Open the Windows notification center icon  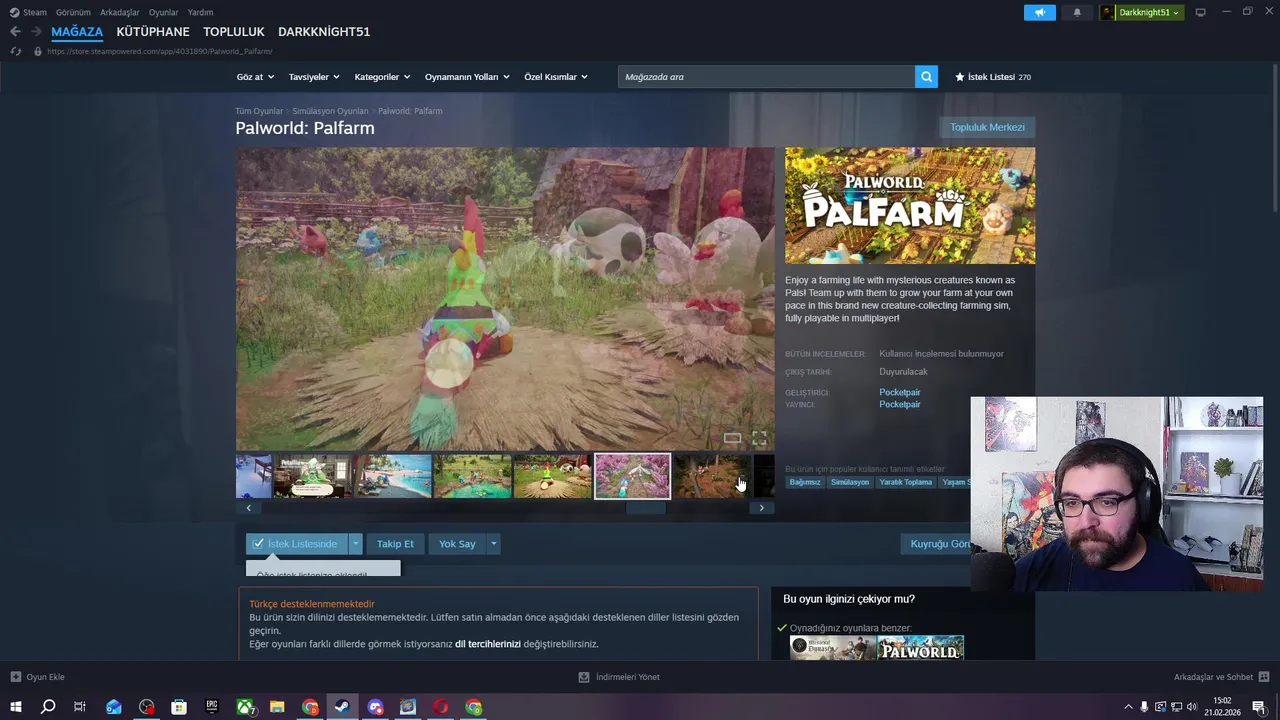(x=1259, y=707)
